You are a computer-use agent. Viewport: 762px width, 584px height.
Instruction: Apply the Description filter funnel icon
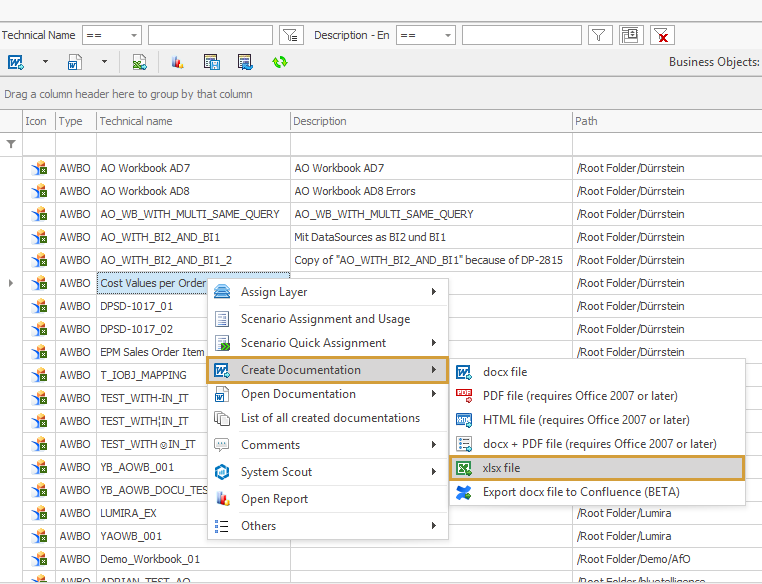599,36
